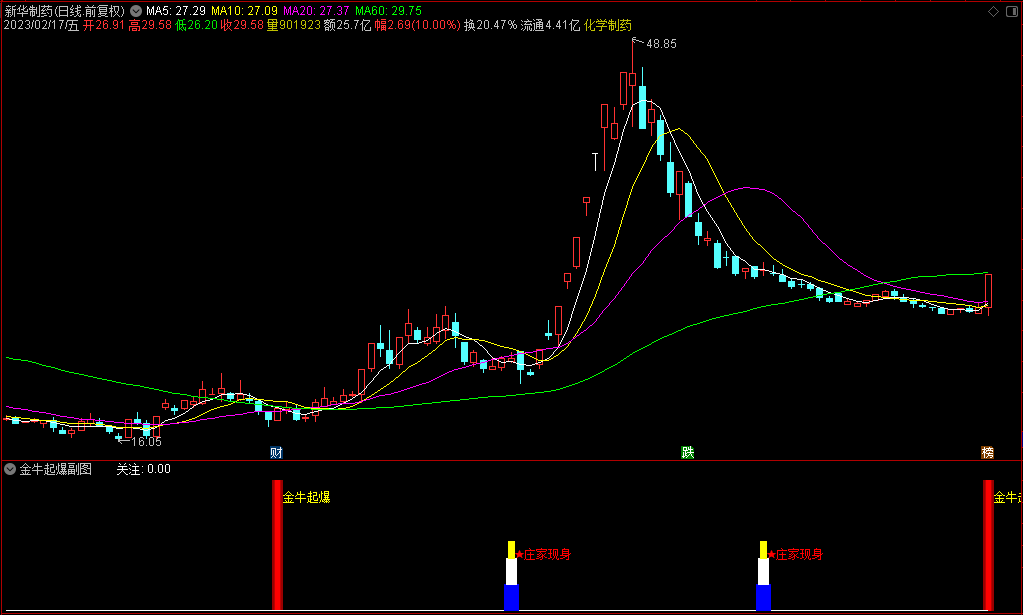
Task: Click the high price 高29.58
Action: pyautogui.click(x=149, y=25)
